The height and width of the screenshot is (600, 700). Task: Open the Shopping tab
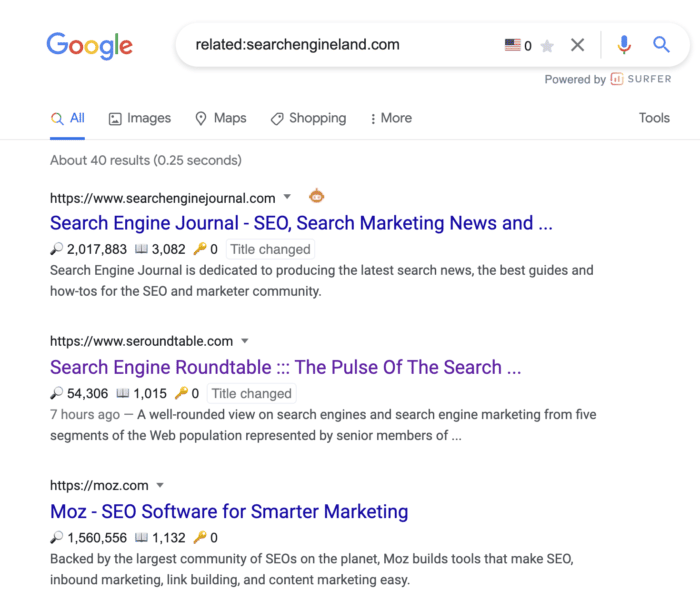point(307,118)
